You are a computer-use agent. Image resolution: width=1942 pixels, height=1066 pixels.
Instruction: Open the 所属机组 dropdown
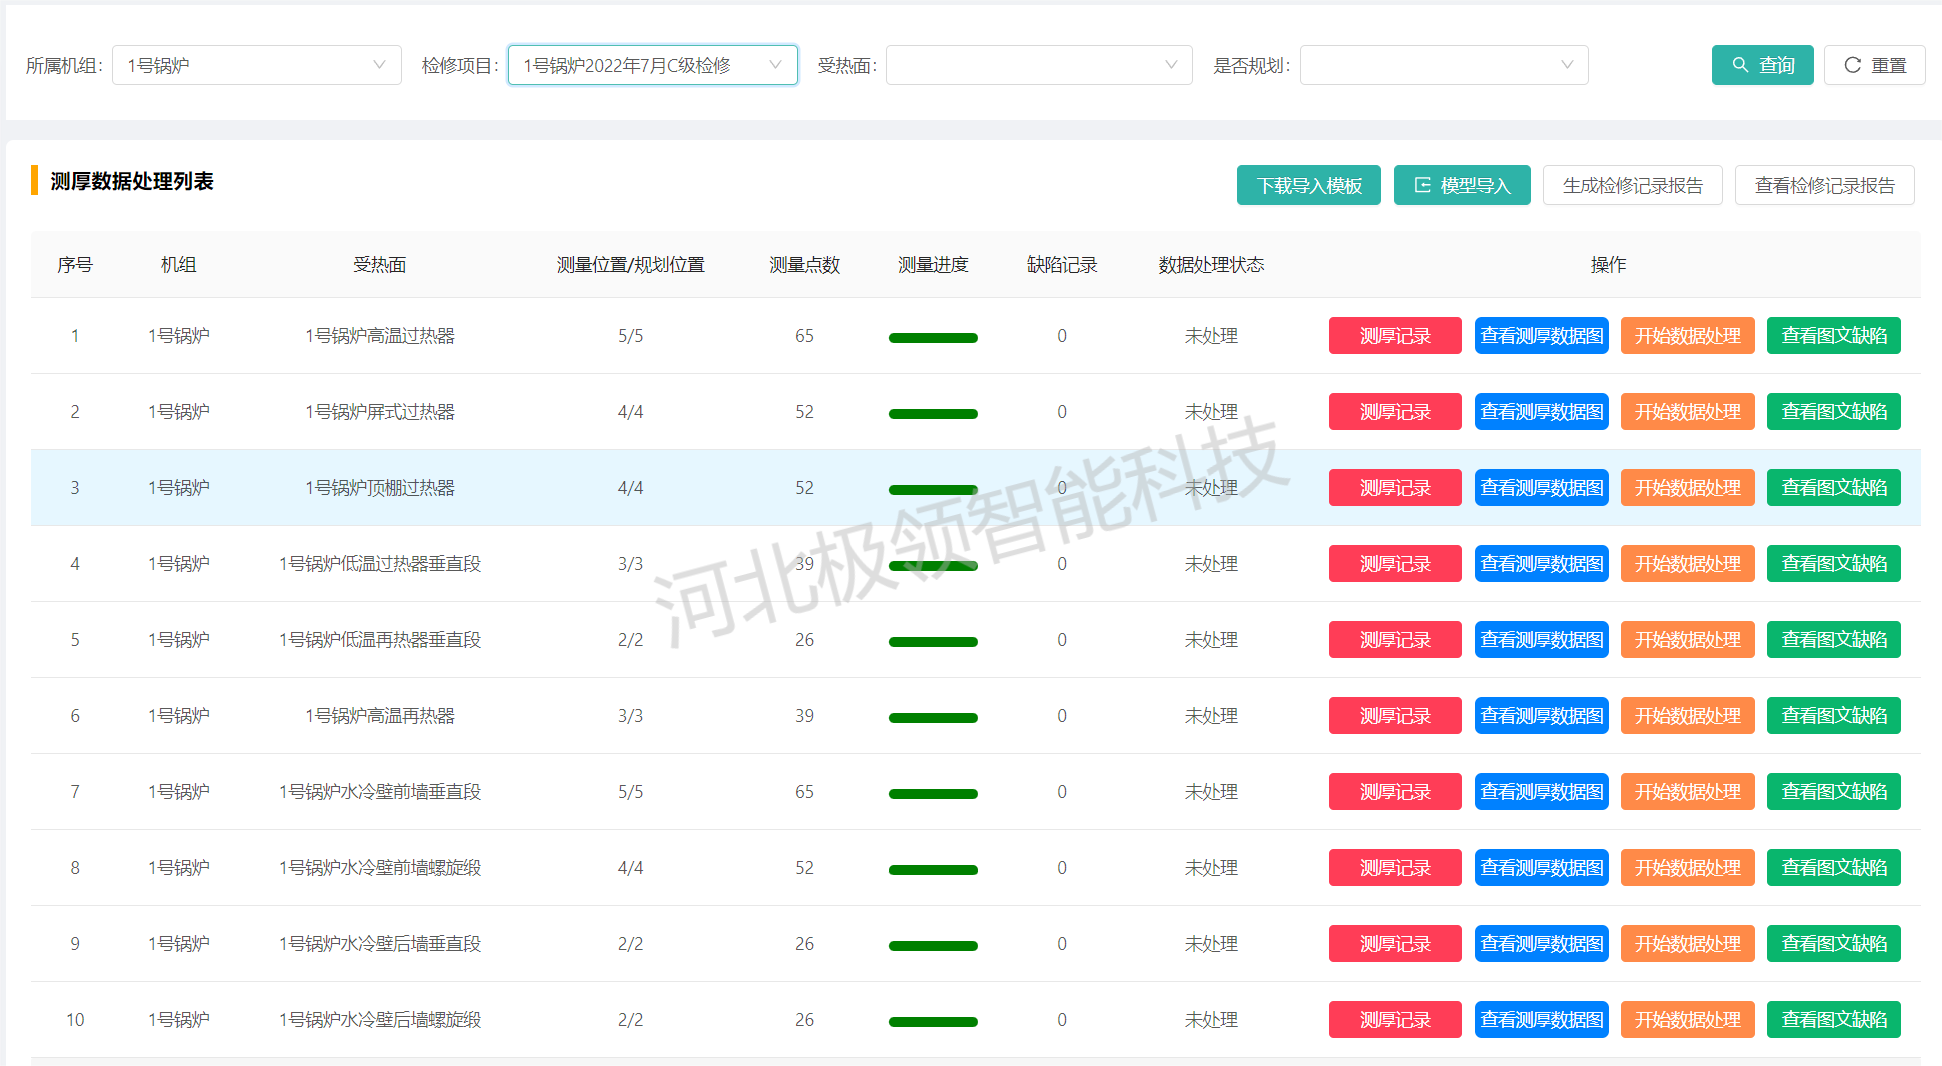256,65
